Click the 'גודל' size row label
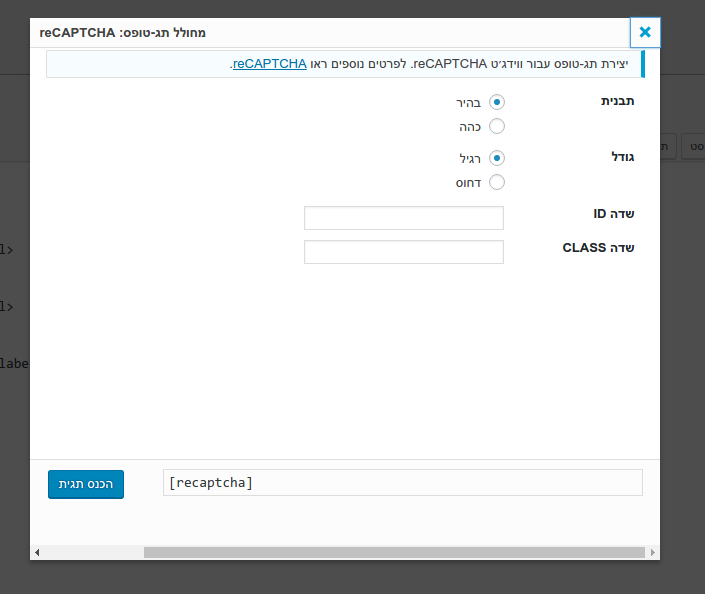The image size is (705, 594). point(622,157)
